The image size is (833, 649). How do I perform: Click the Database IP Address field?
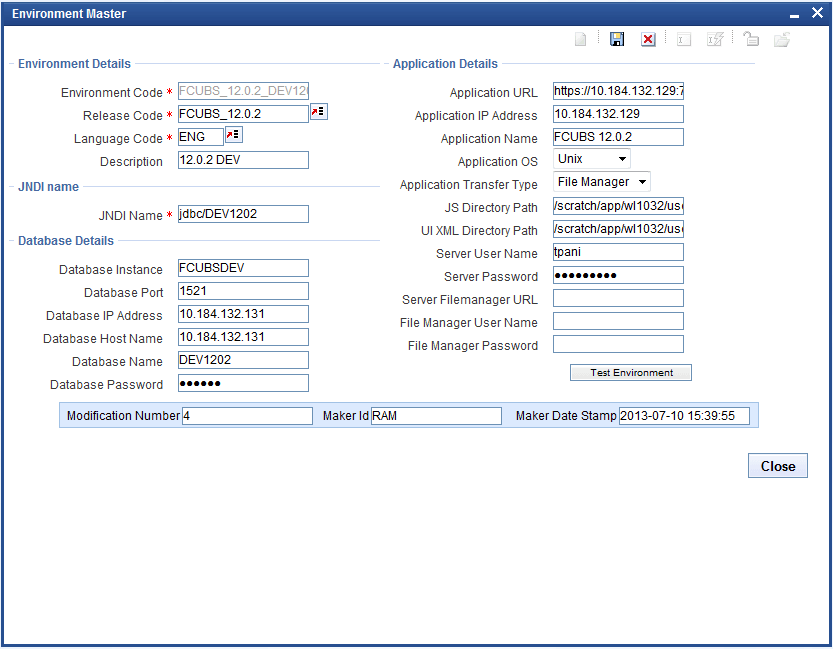tap(243, 314)
